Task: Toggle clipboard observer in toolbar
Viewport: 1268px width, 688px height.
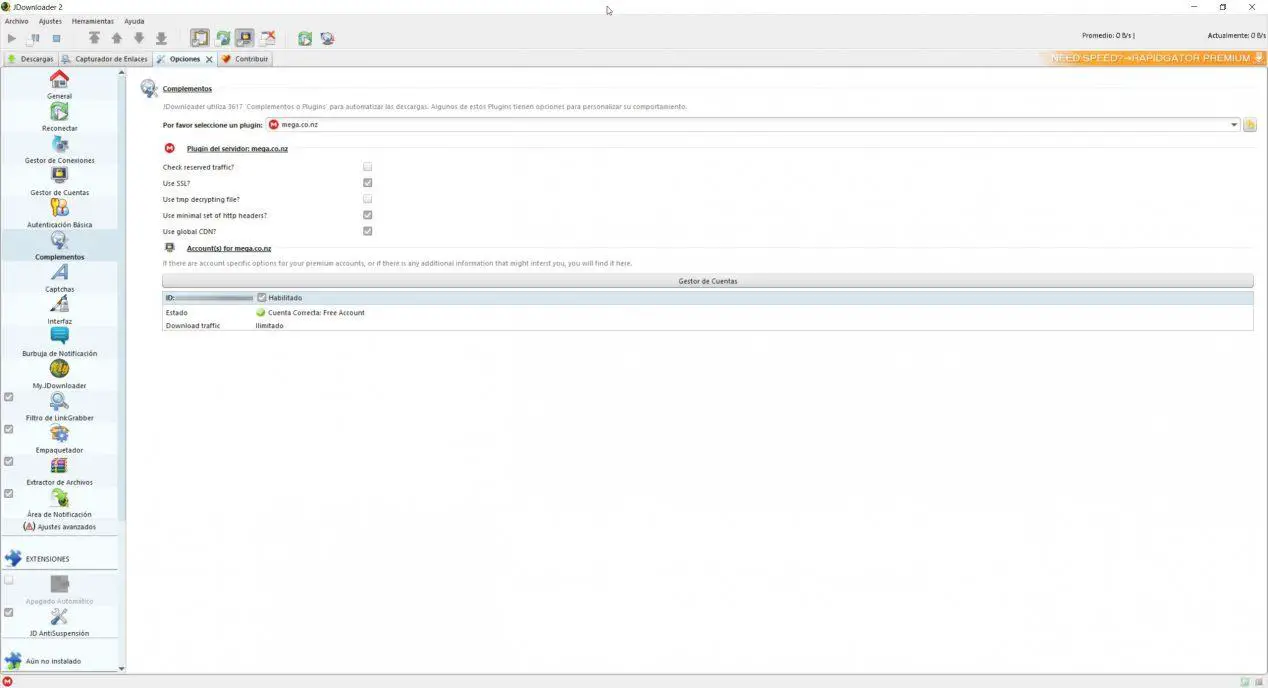Action: coord(200,38)
